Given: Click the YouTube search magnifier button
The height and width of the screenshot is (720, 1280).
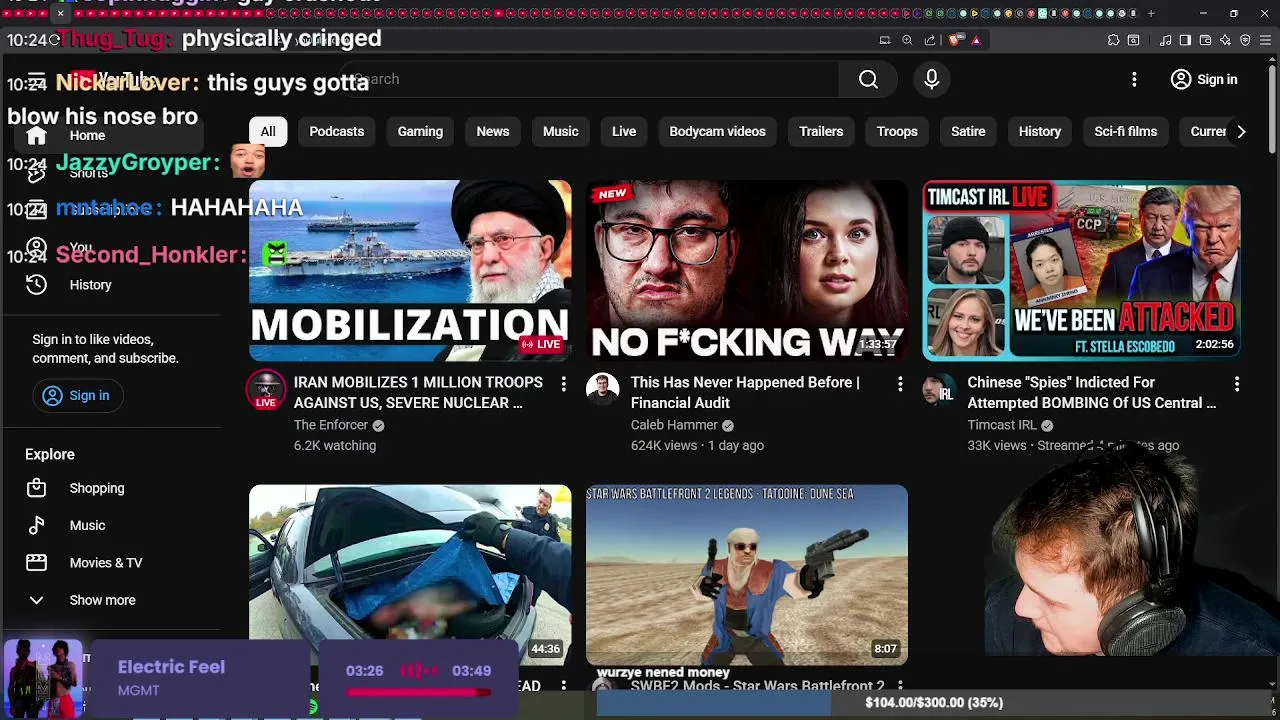Looking at the screenshot, I should pyautogui.click(x=868, y=79).
